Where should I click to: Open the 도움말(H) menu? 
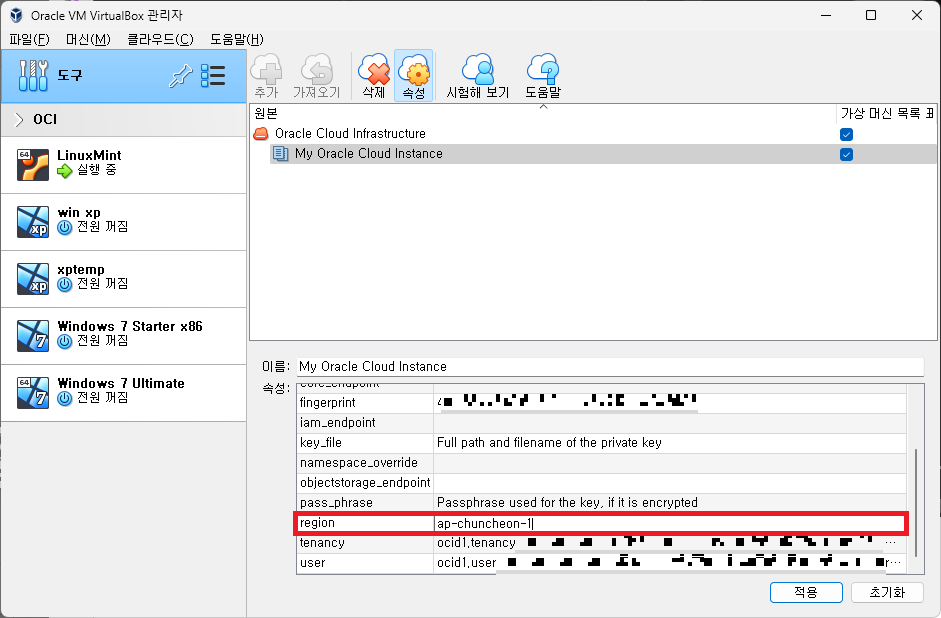237,39
